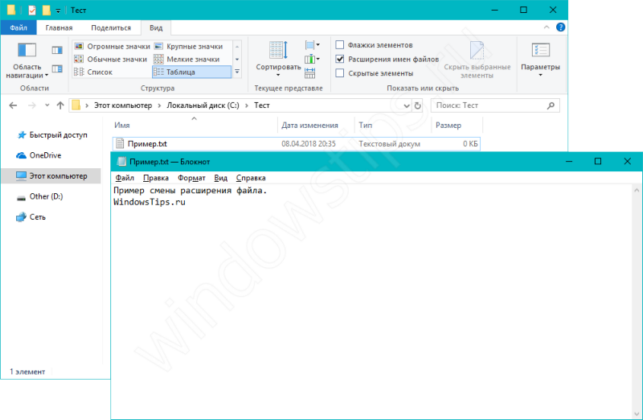Open Notepad Формат menu

click(x=191, y=178)
